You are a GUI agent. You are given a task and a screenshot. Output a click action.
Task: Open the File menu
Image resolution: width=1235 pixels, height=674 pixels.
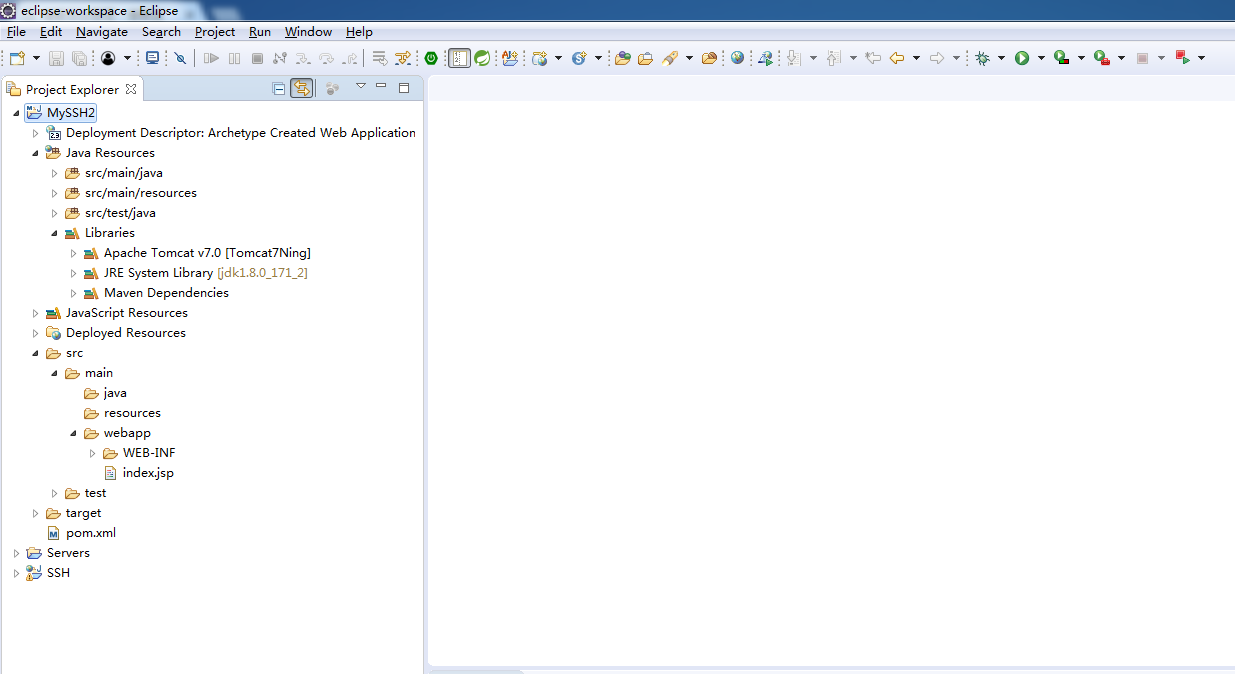[x=16, y=32]
